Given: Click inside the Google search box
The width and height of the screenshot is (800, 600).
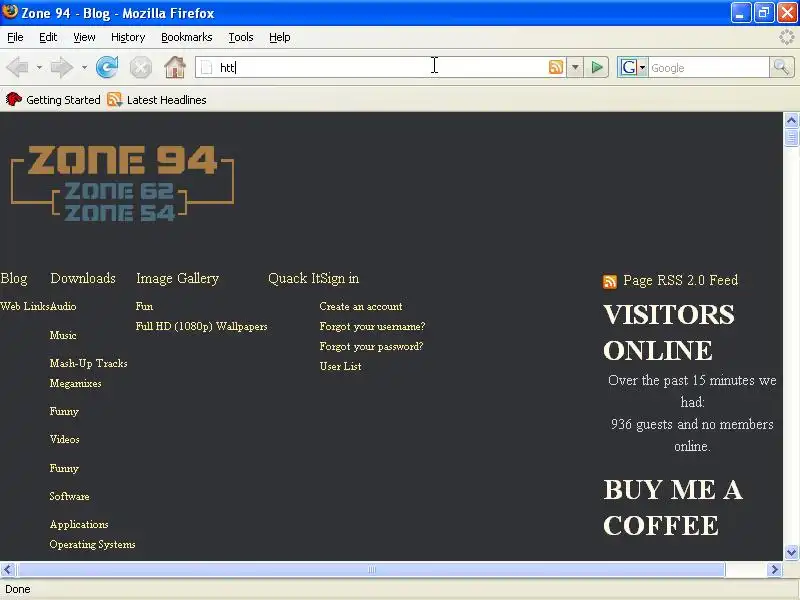Looking at the screenshot, I should (708, 67).
